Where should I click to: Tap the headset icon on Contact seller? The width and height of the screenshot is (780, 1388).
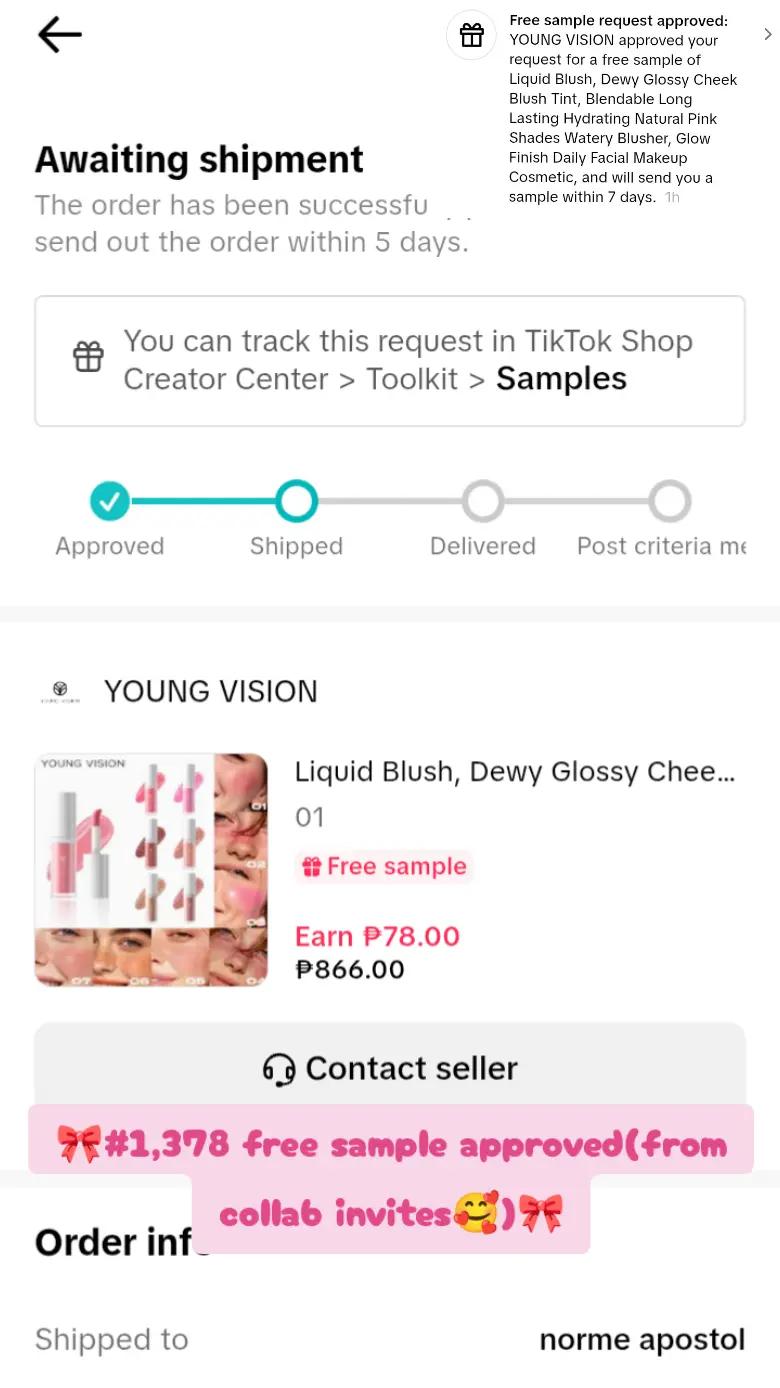pos(279,1069)
